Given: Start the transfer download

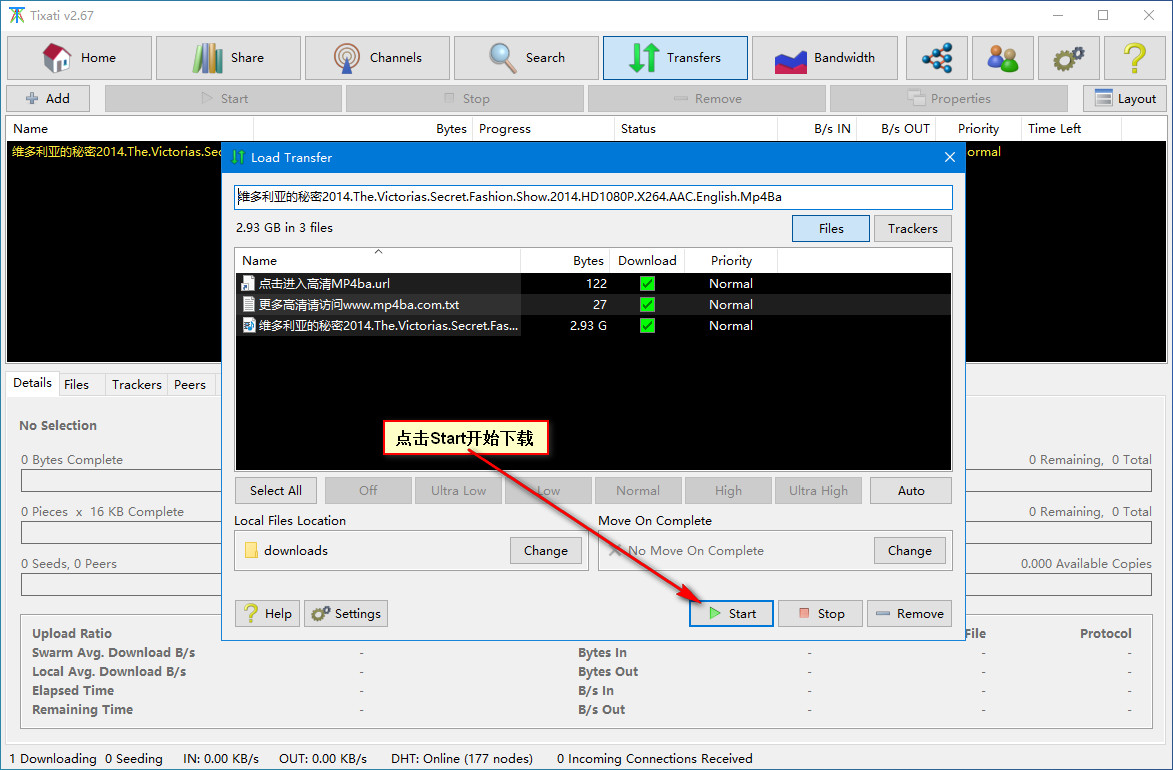Looking at the screenshot, I should pos(731,614).
